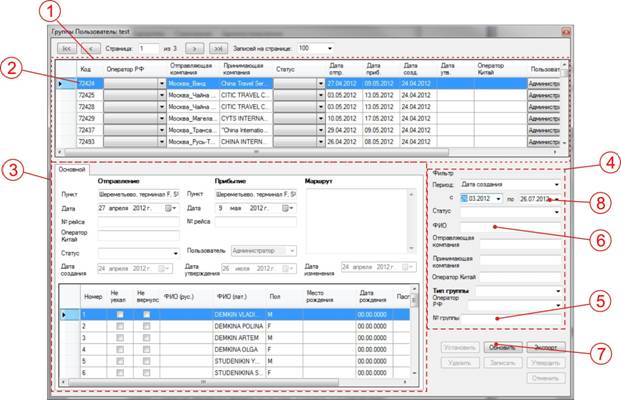The width and height of the screenshot is (621, 400).
Task: Click the Код column header in the groups grid
Action: click(86, 69)
